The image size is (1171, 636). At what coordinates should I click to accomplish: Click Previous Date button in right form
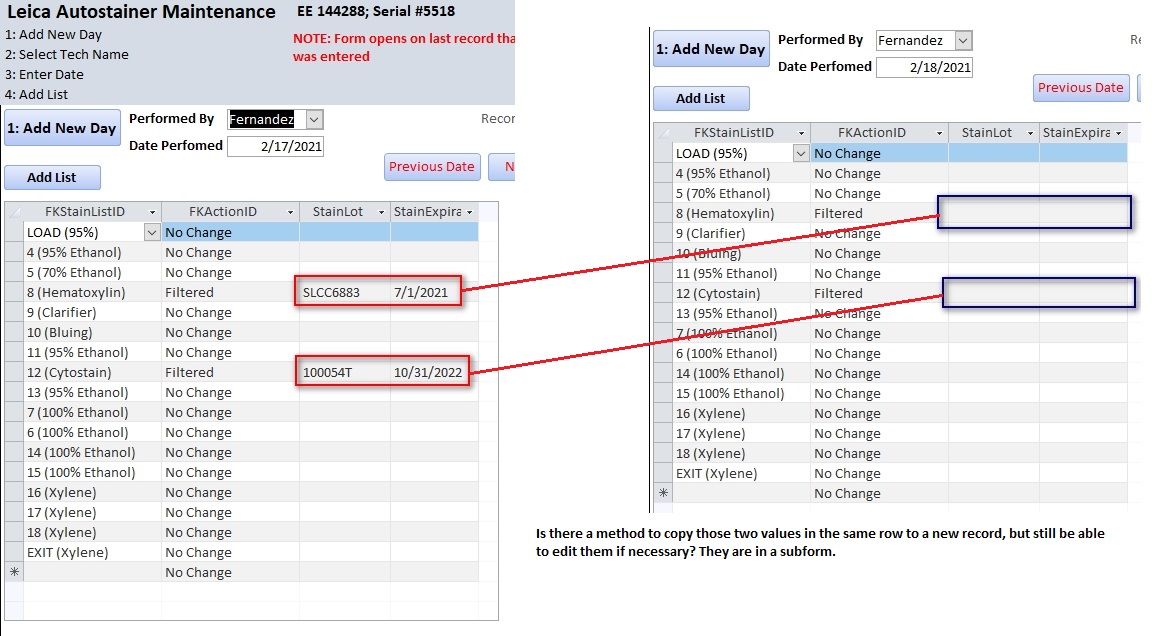tap(1081, 87)
